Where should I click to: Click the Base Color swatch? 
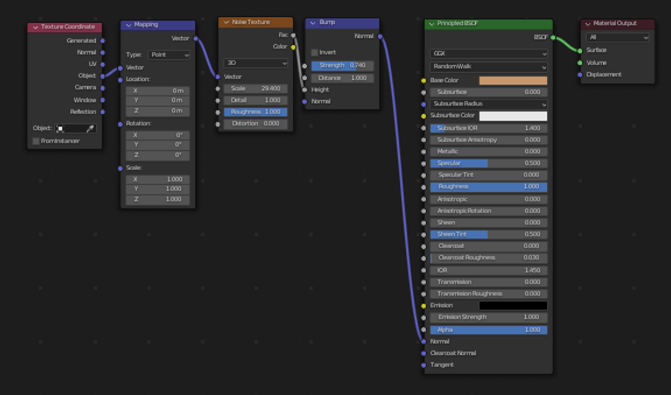513,80
